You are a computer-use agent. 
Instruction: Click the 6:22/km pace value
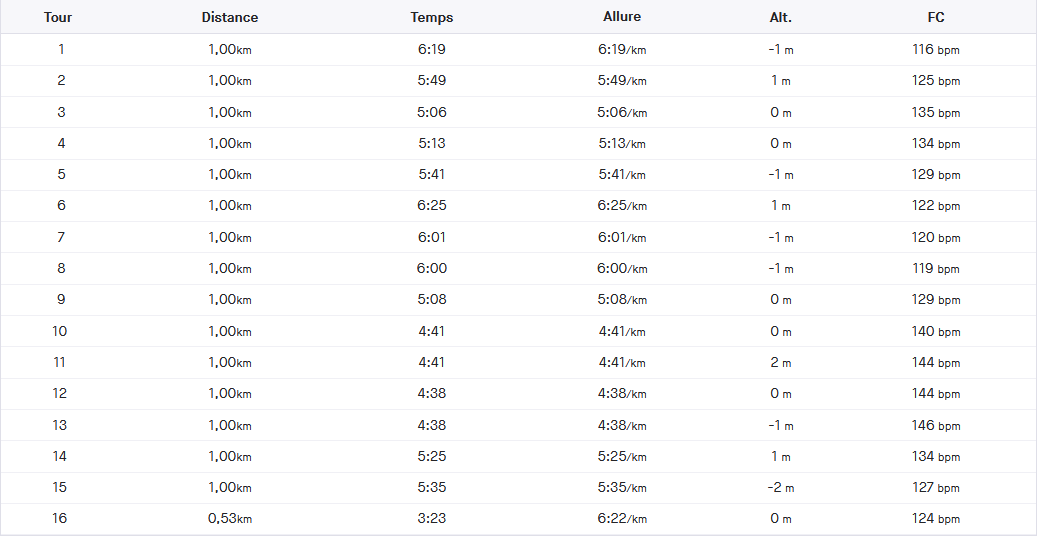pos(622,518)
